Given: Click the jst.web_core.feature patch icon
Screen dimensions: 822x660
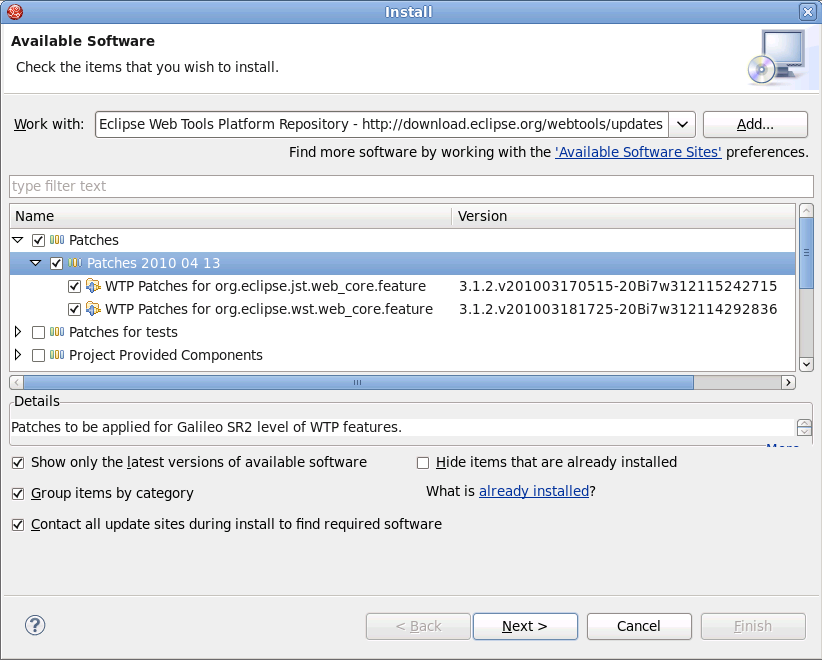Looking at the screenshot, I should tap(93, 286).
